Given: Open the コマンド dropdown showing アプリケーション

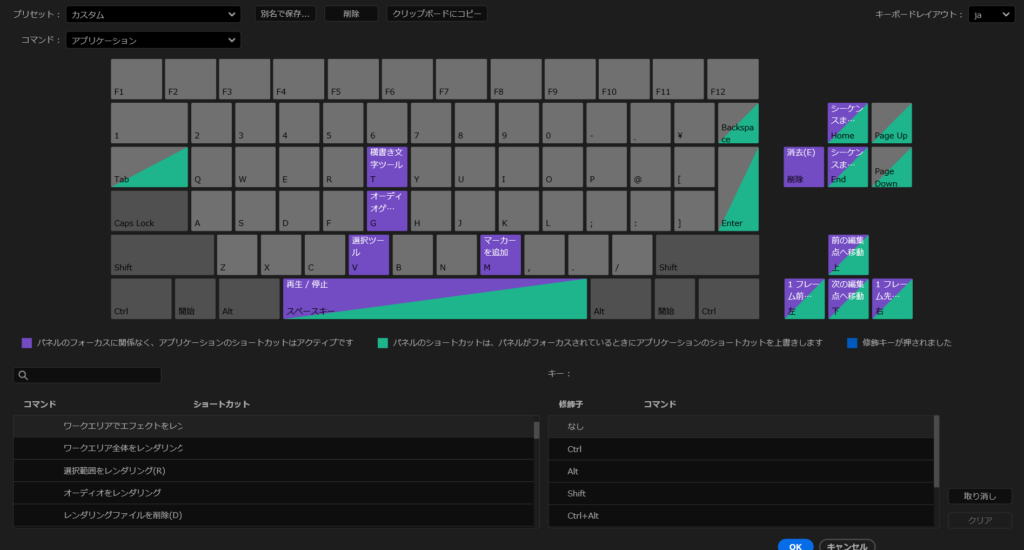Looking at the screenshot, I should (153, 40).
